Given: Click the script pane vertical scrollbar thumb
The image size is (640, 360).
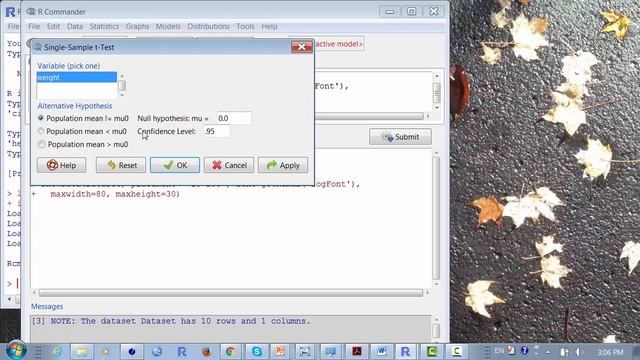Looking at the screenshot, I should pos(437,93).
